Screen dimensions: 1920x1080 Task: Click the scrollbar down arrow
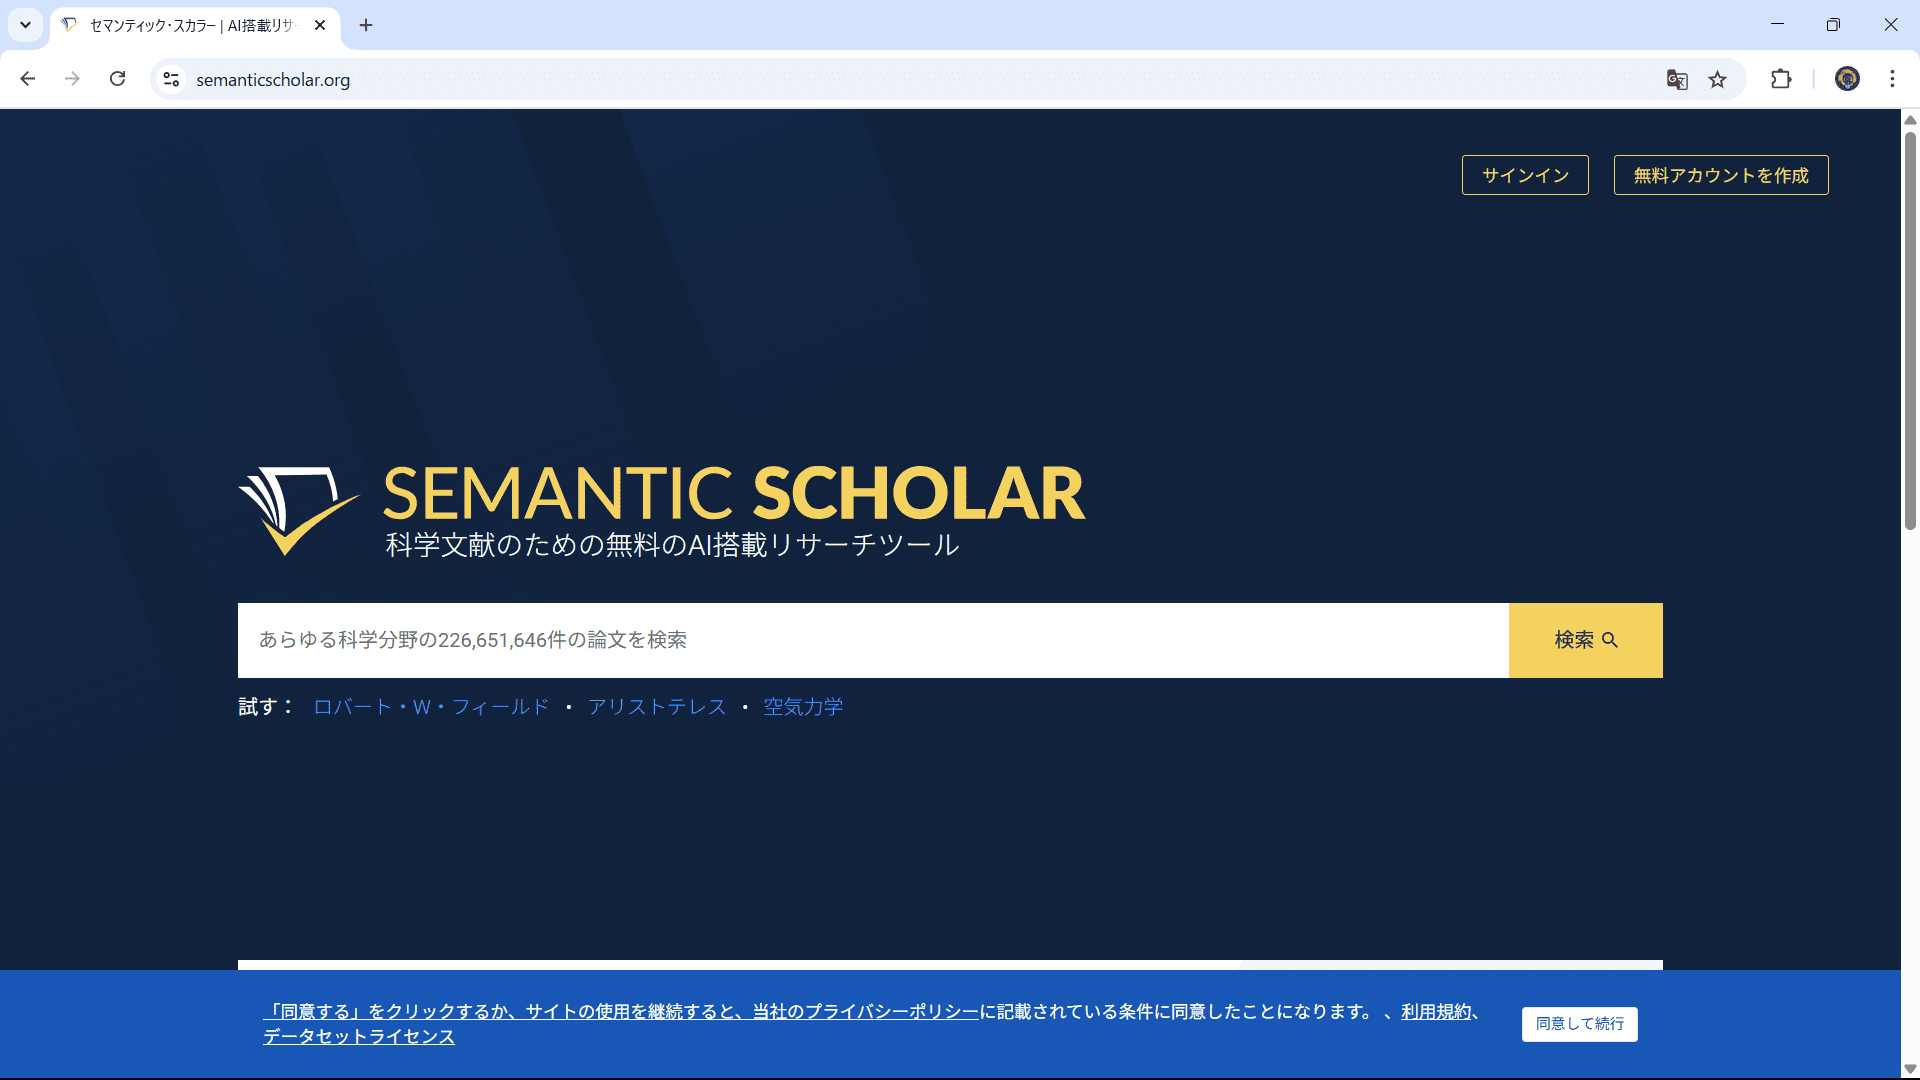pyautogui.click(x=1910, y=1069)
